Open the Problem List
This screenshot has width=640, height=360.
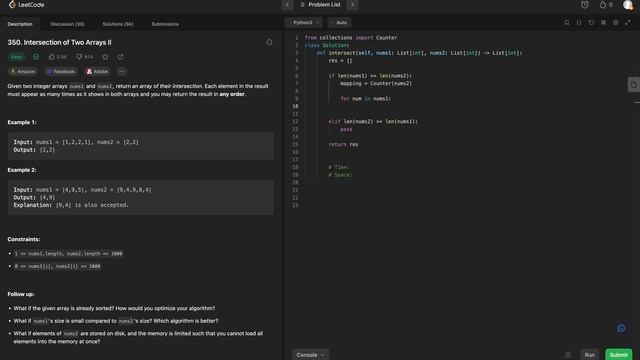[x=320, y=5]
